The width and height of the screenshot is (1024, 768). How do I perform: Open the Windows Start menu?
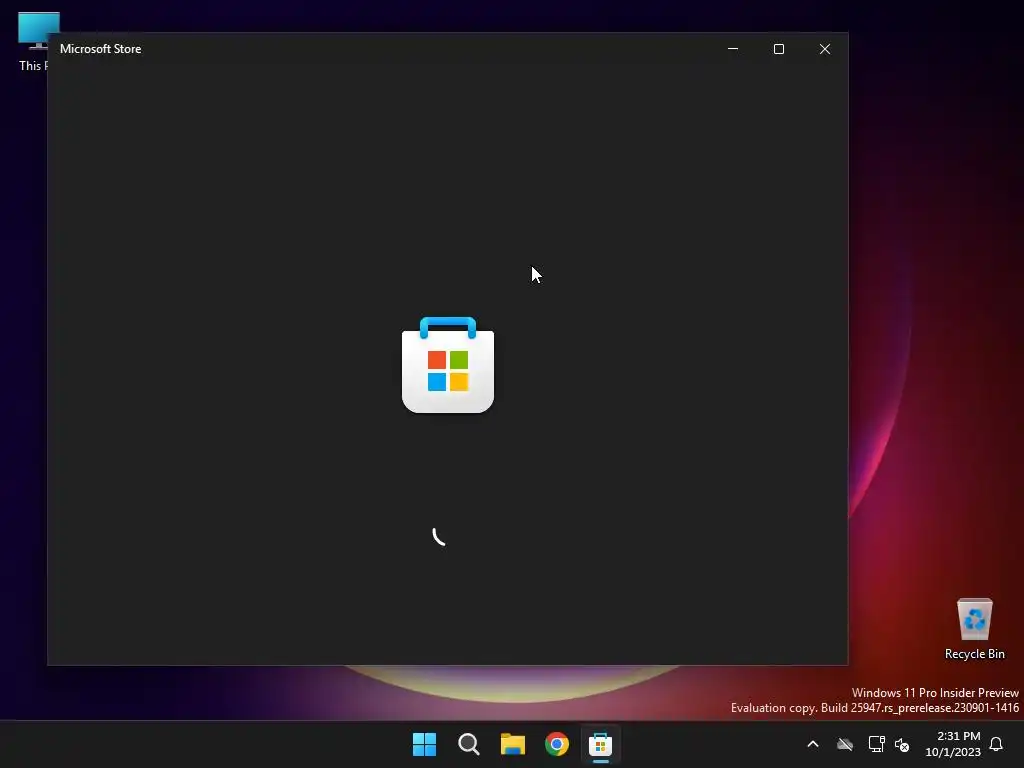[424, 744]
